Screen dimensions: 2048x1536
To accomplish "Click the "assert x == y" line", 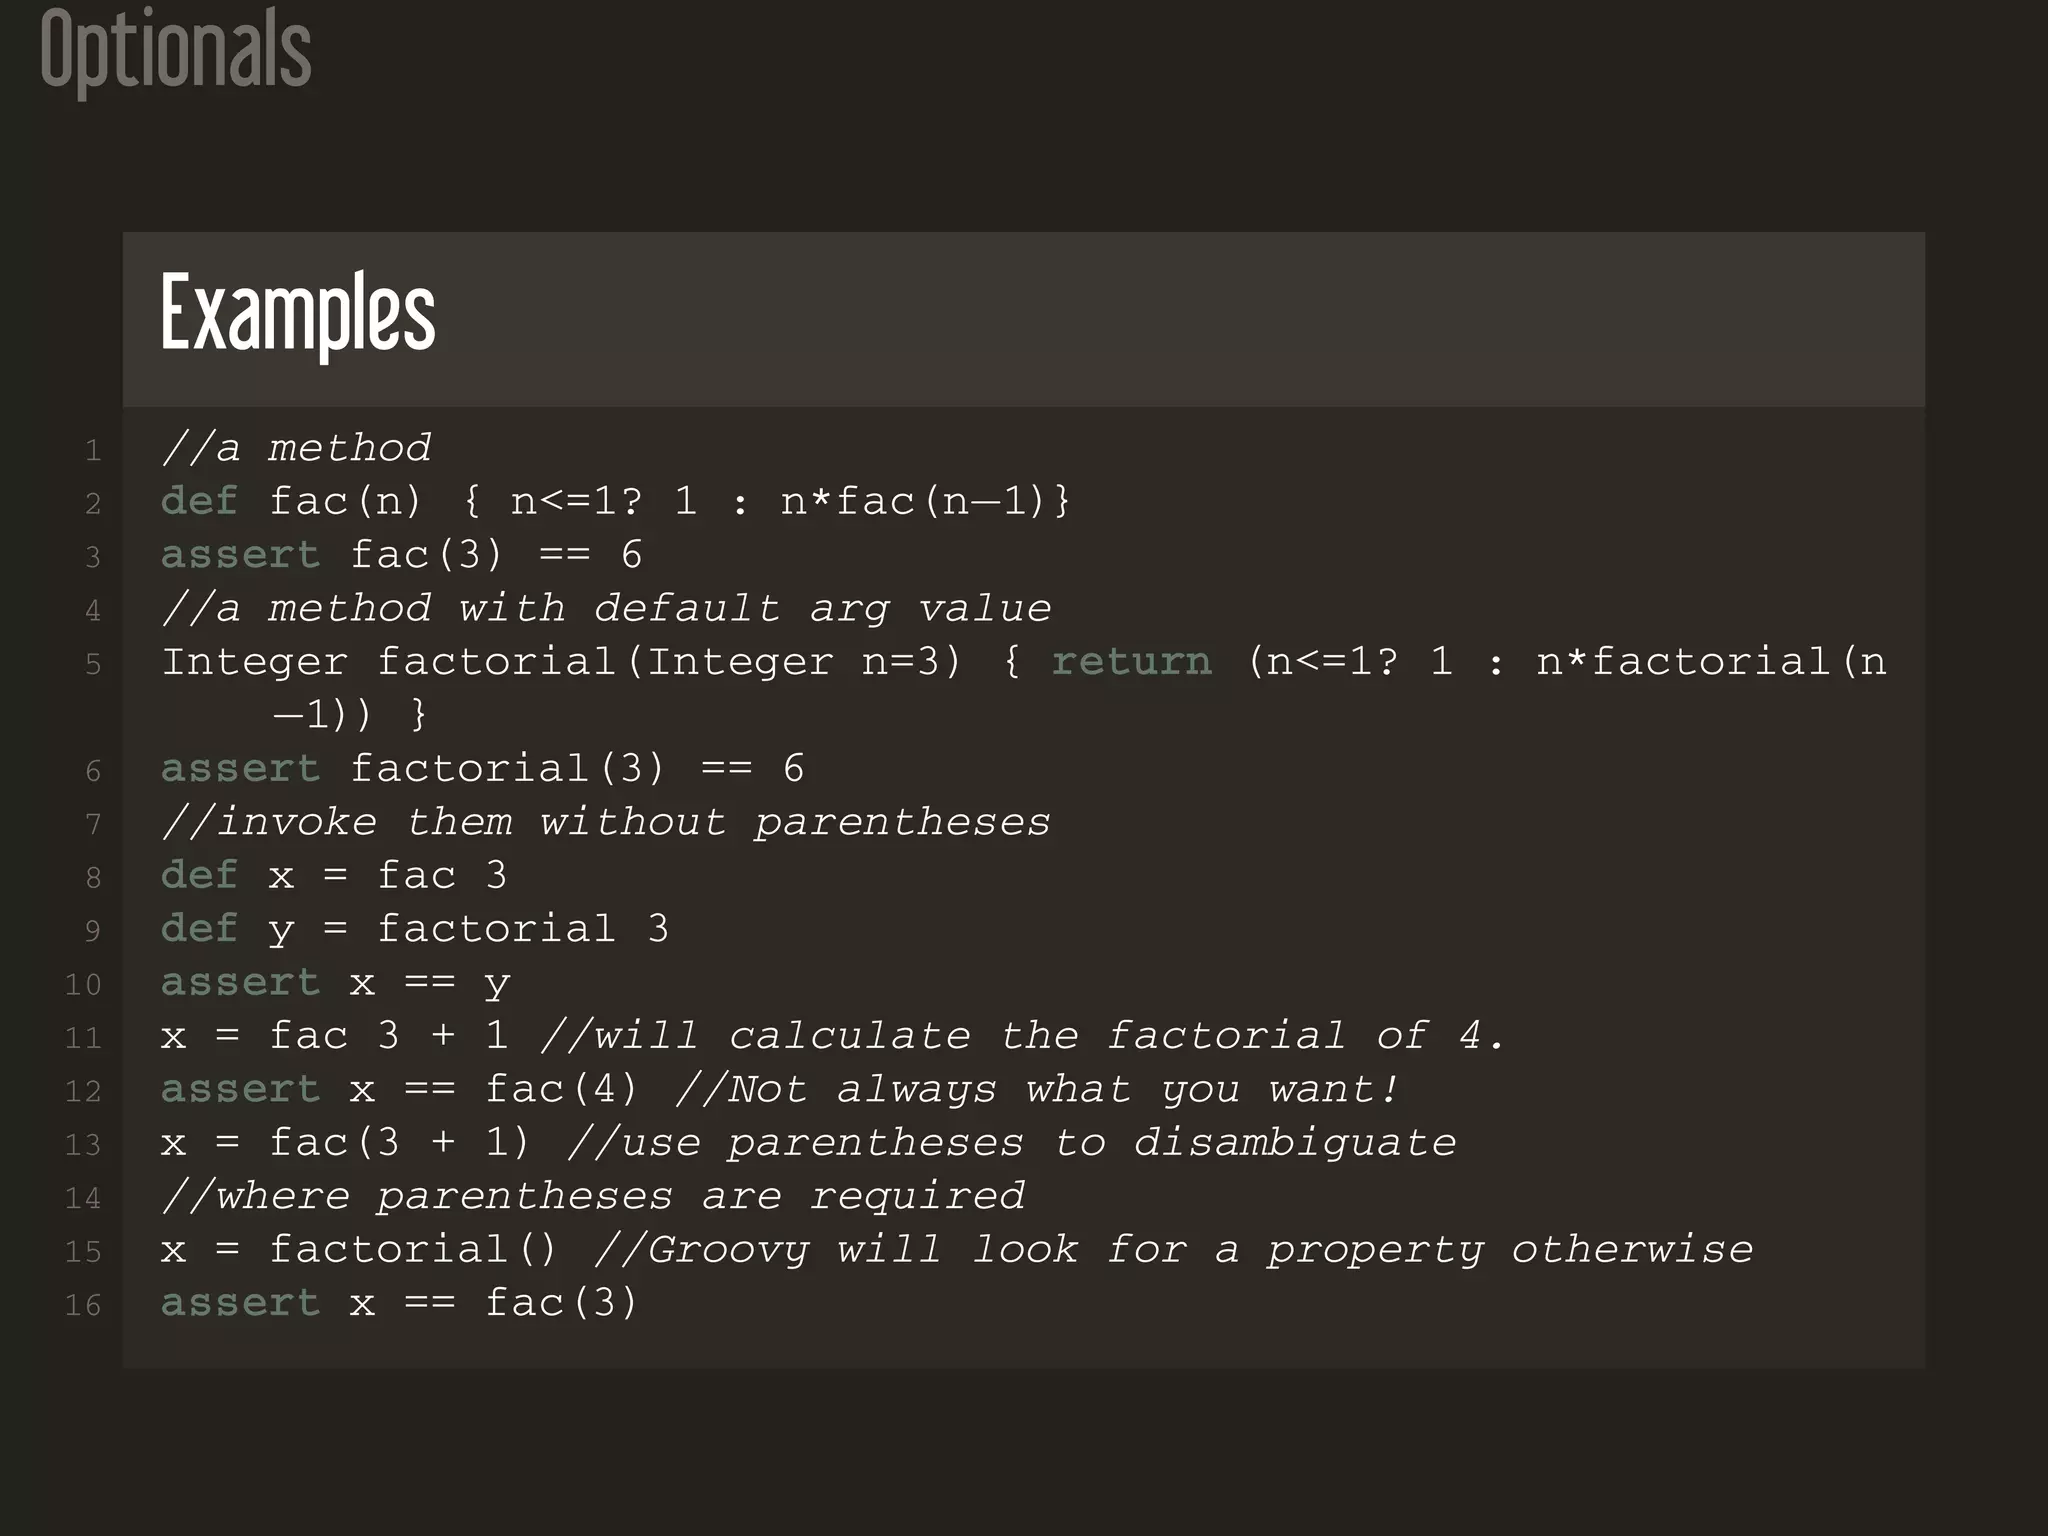I will pyautogui.click(x=335, y=983).
